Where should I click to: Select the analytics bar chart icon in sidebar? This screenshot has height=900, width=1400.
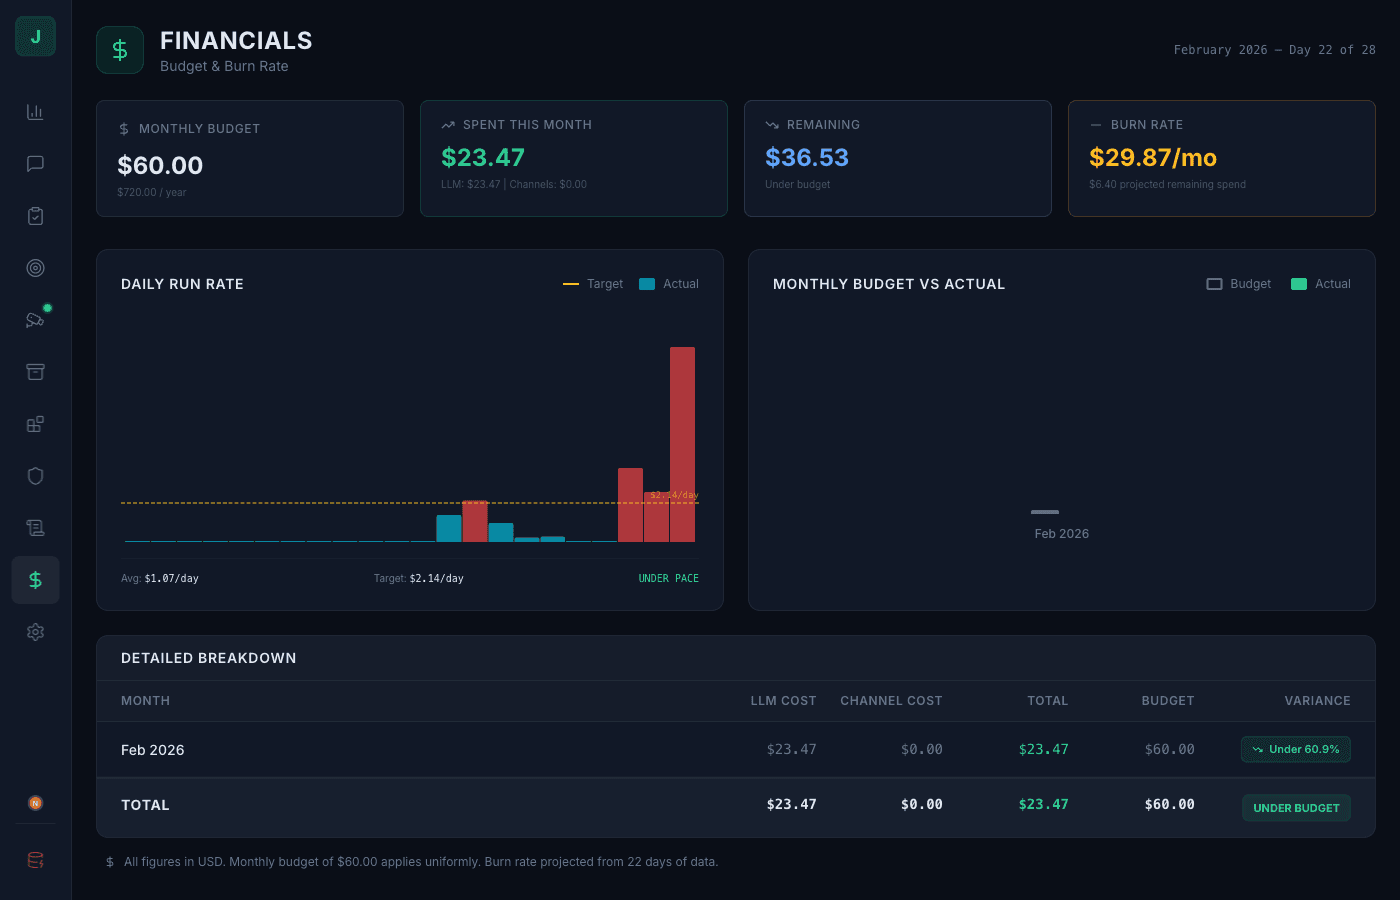(35, 112)
